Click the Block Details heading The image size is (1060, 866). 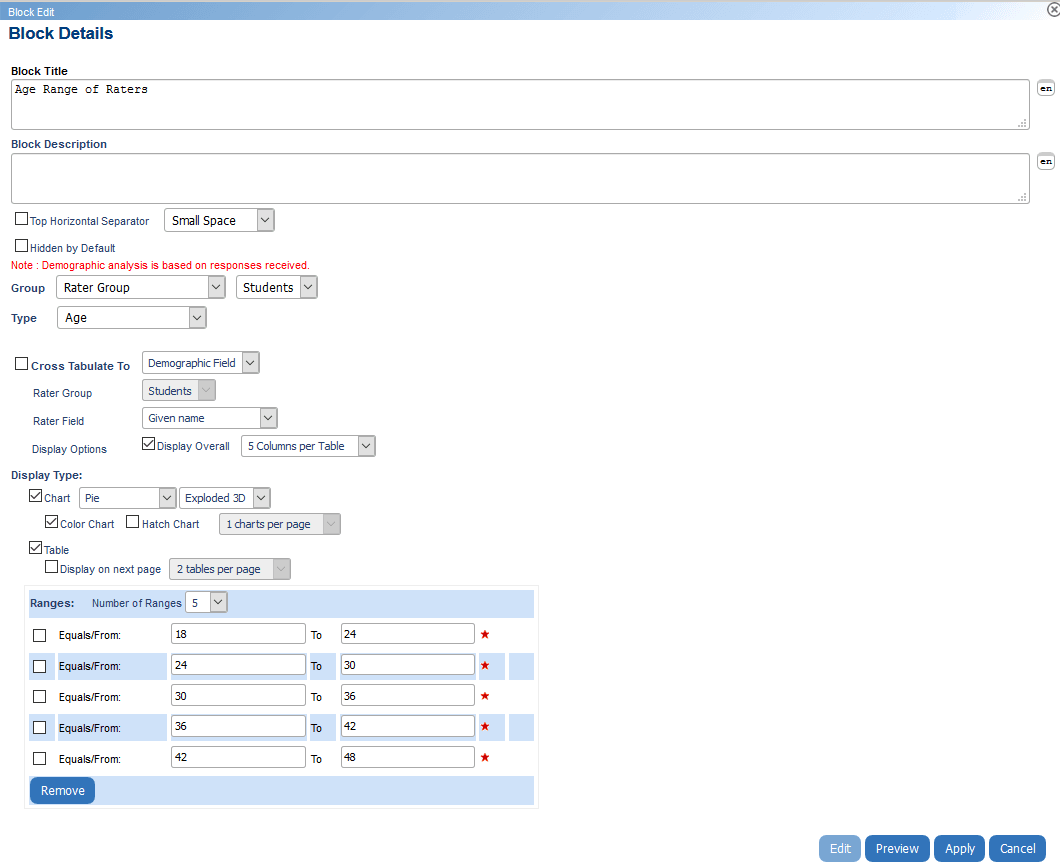tap(61, 33)
